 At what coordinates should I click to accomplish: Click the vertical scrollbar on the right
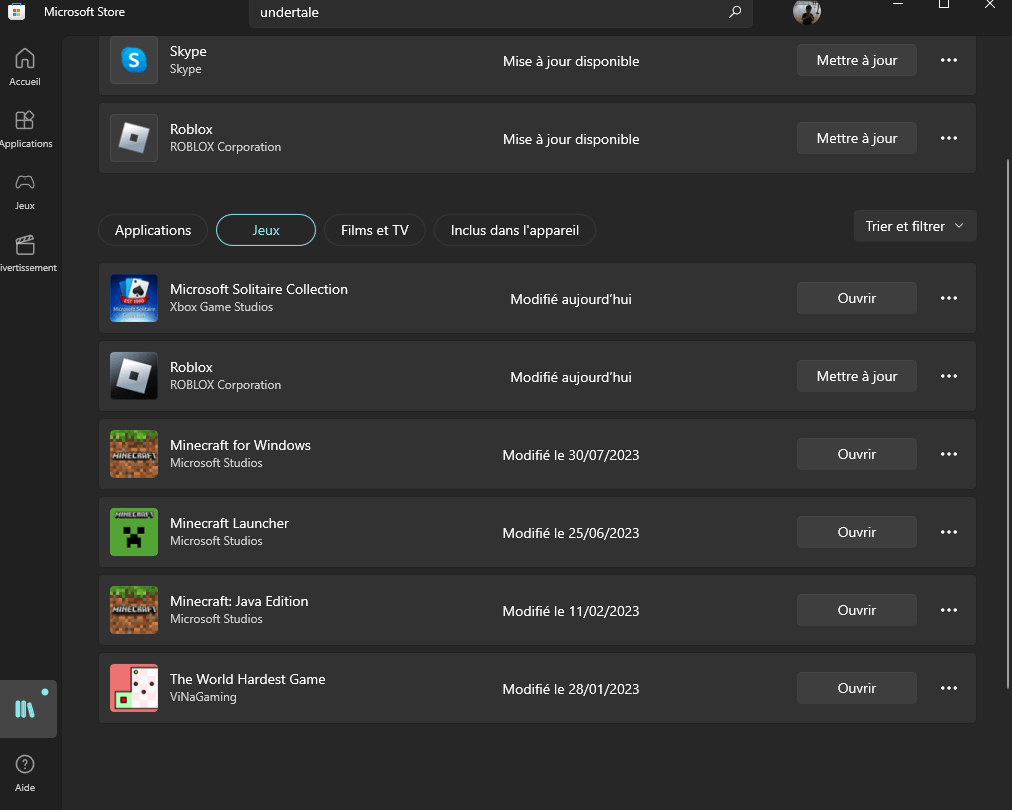pyautogui.click(x=1008, y=423)
